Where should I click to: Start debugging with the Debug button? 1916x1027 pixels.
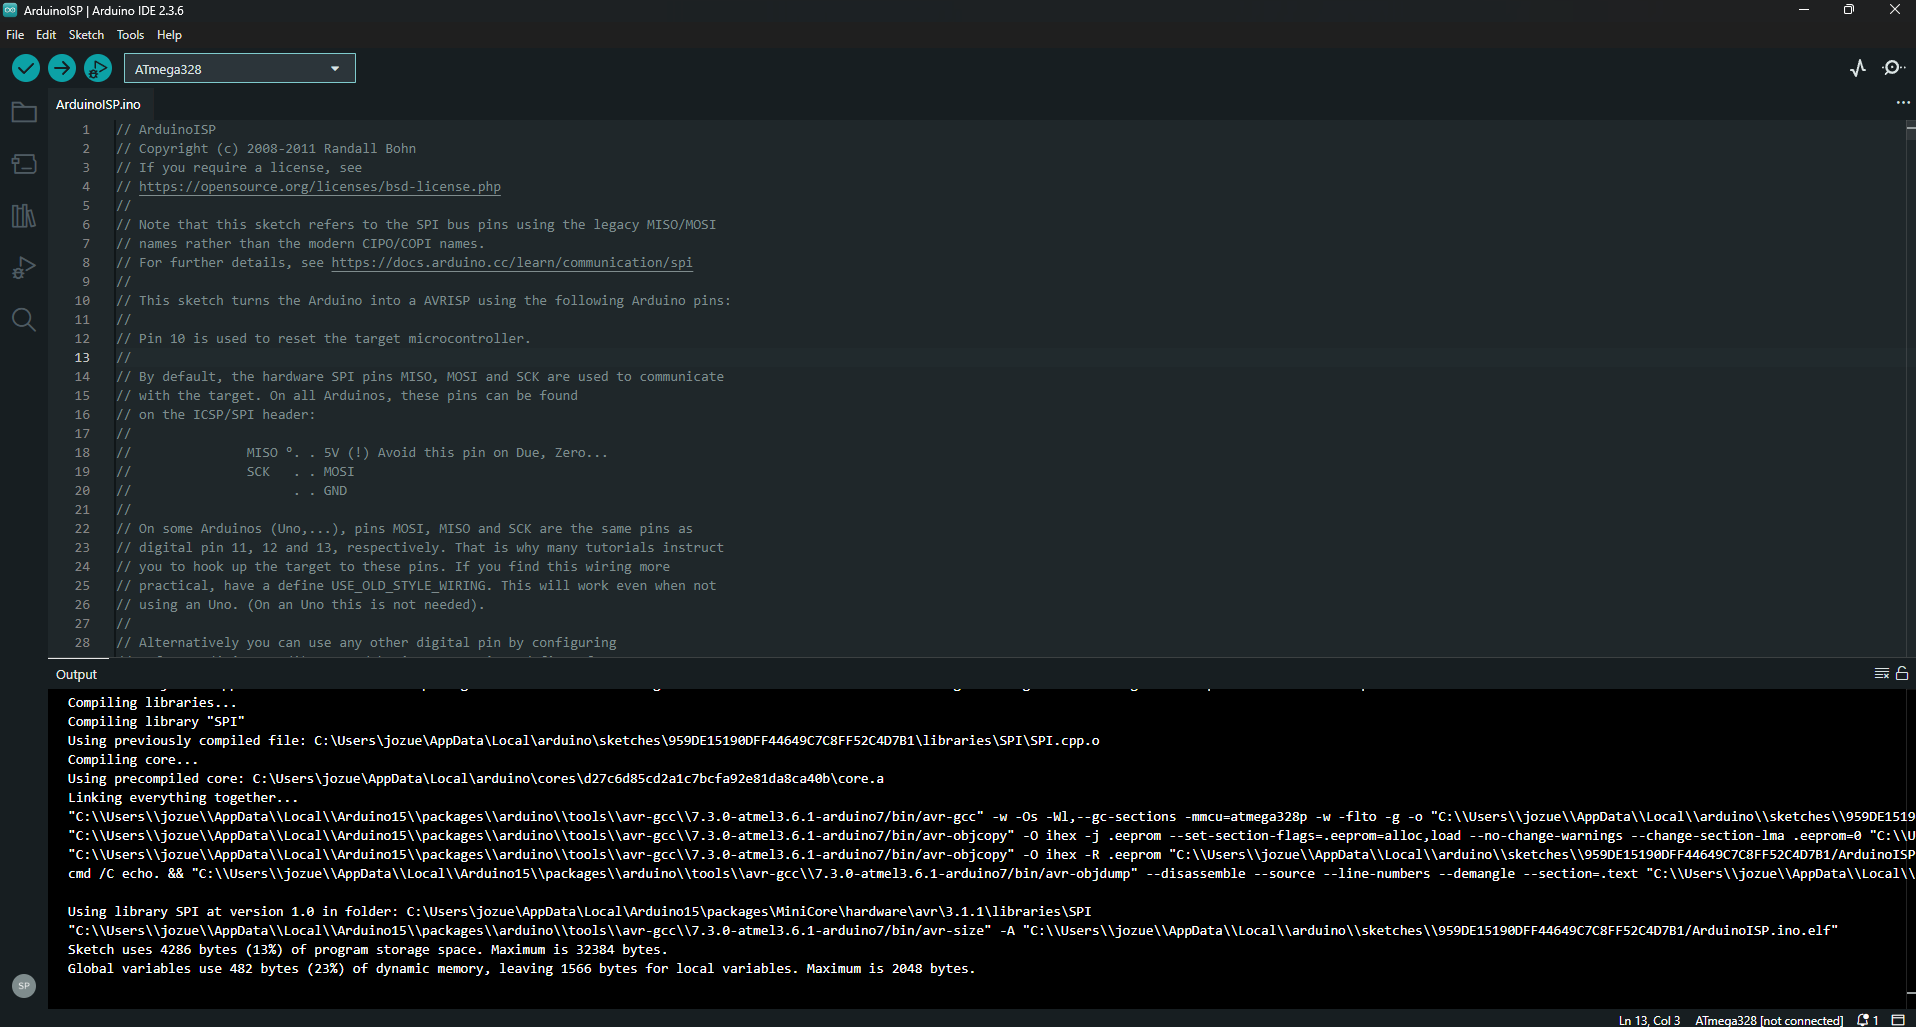pos(98,68)
